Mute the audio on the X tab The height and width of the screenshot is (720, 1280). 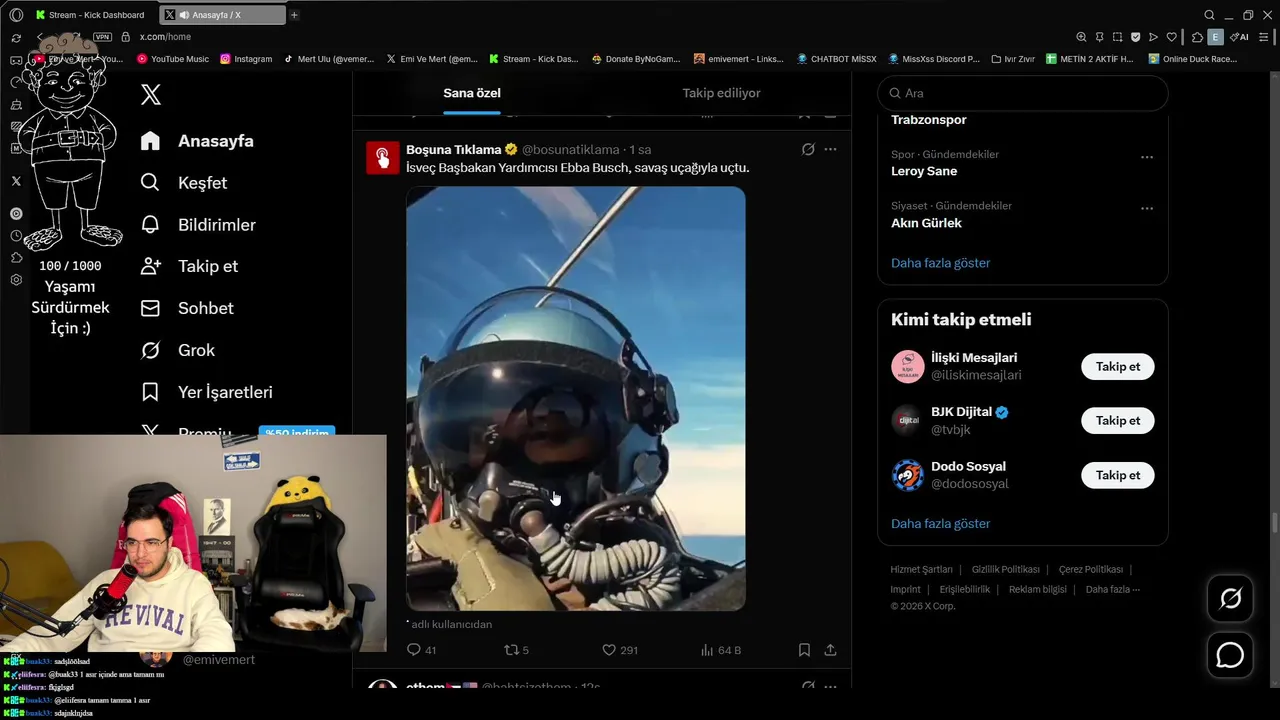click(x=185, y=15)
